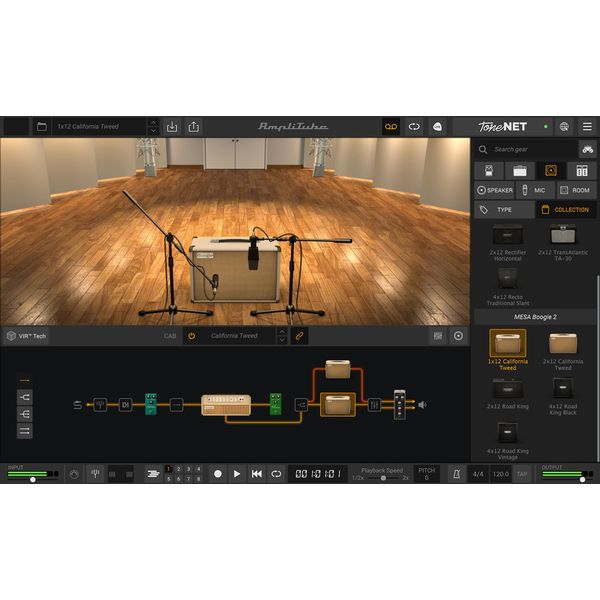Viewport: 600px width, 600px height.
Task: Filter gear by TYPE tab
Action: [504, 210]
